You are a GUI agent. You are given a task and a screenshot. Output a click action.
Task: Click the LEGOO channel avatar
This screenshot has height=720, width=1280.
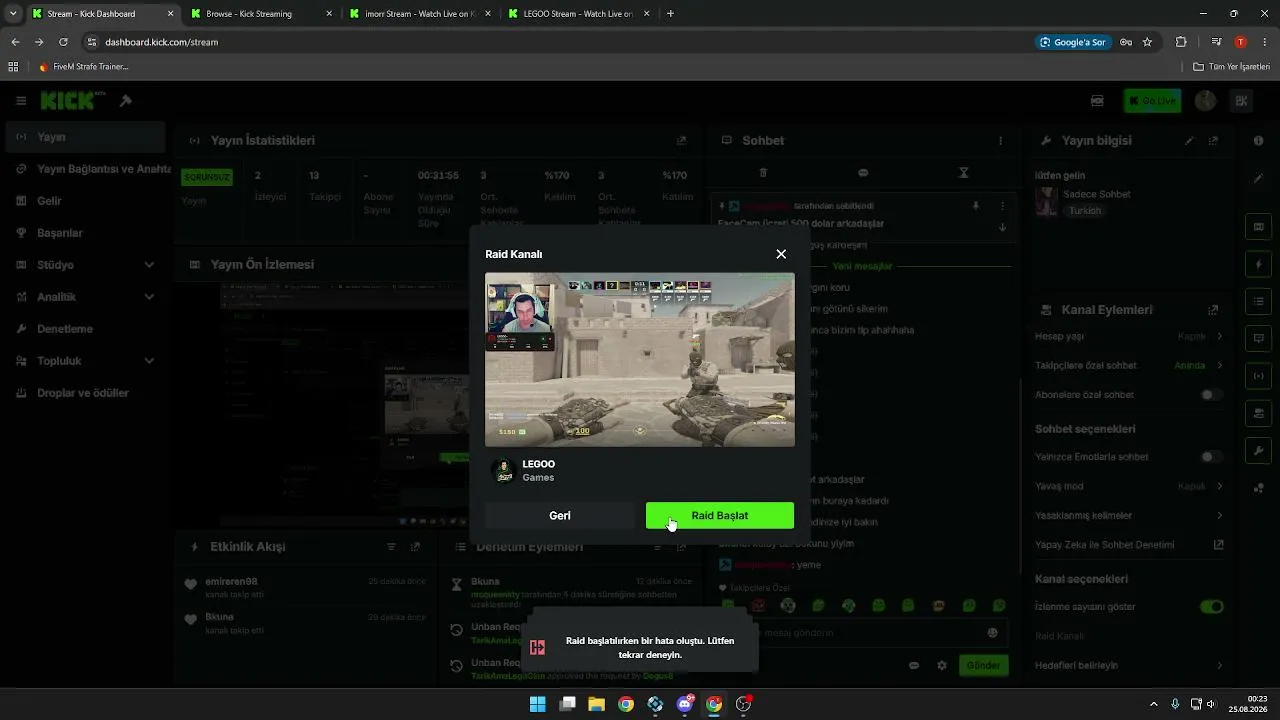[504, 470]
